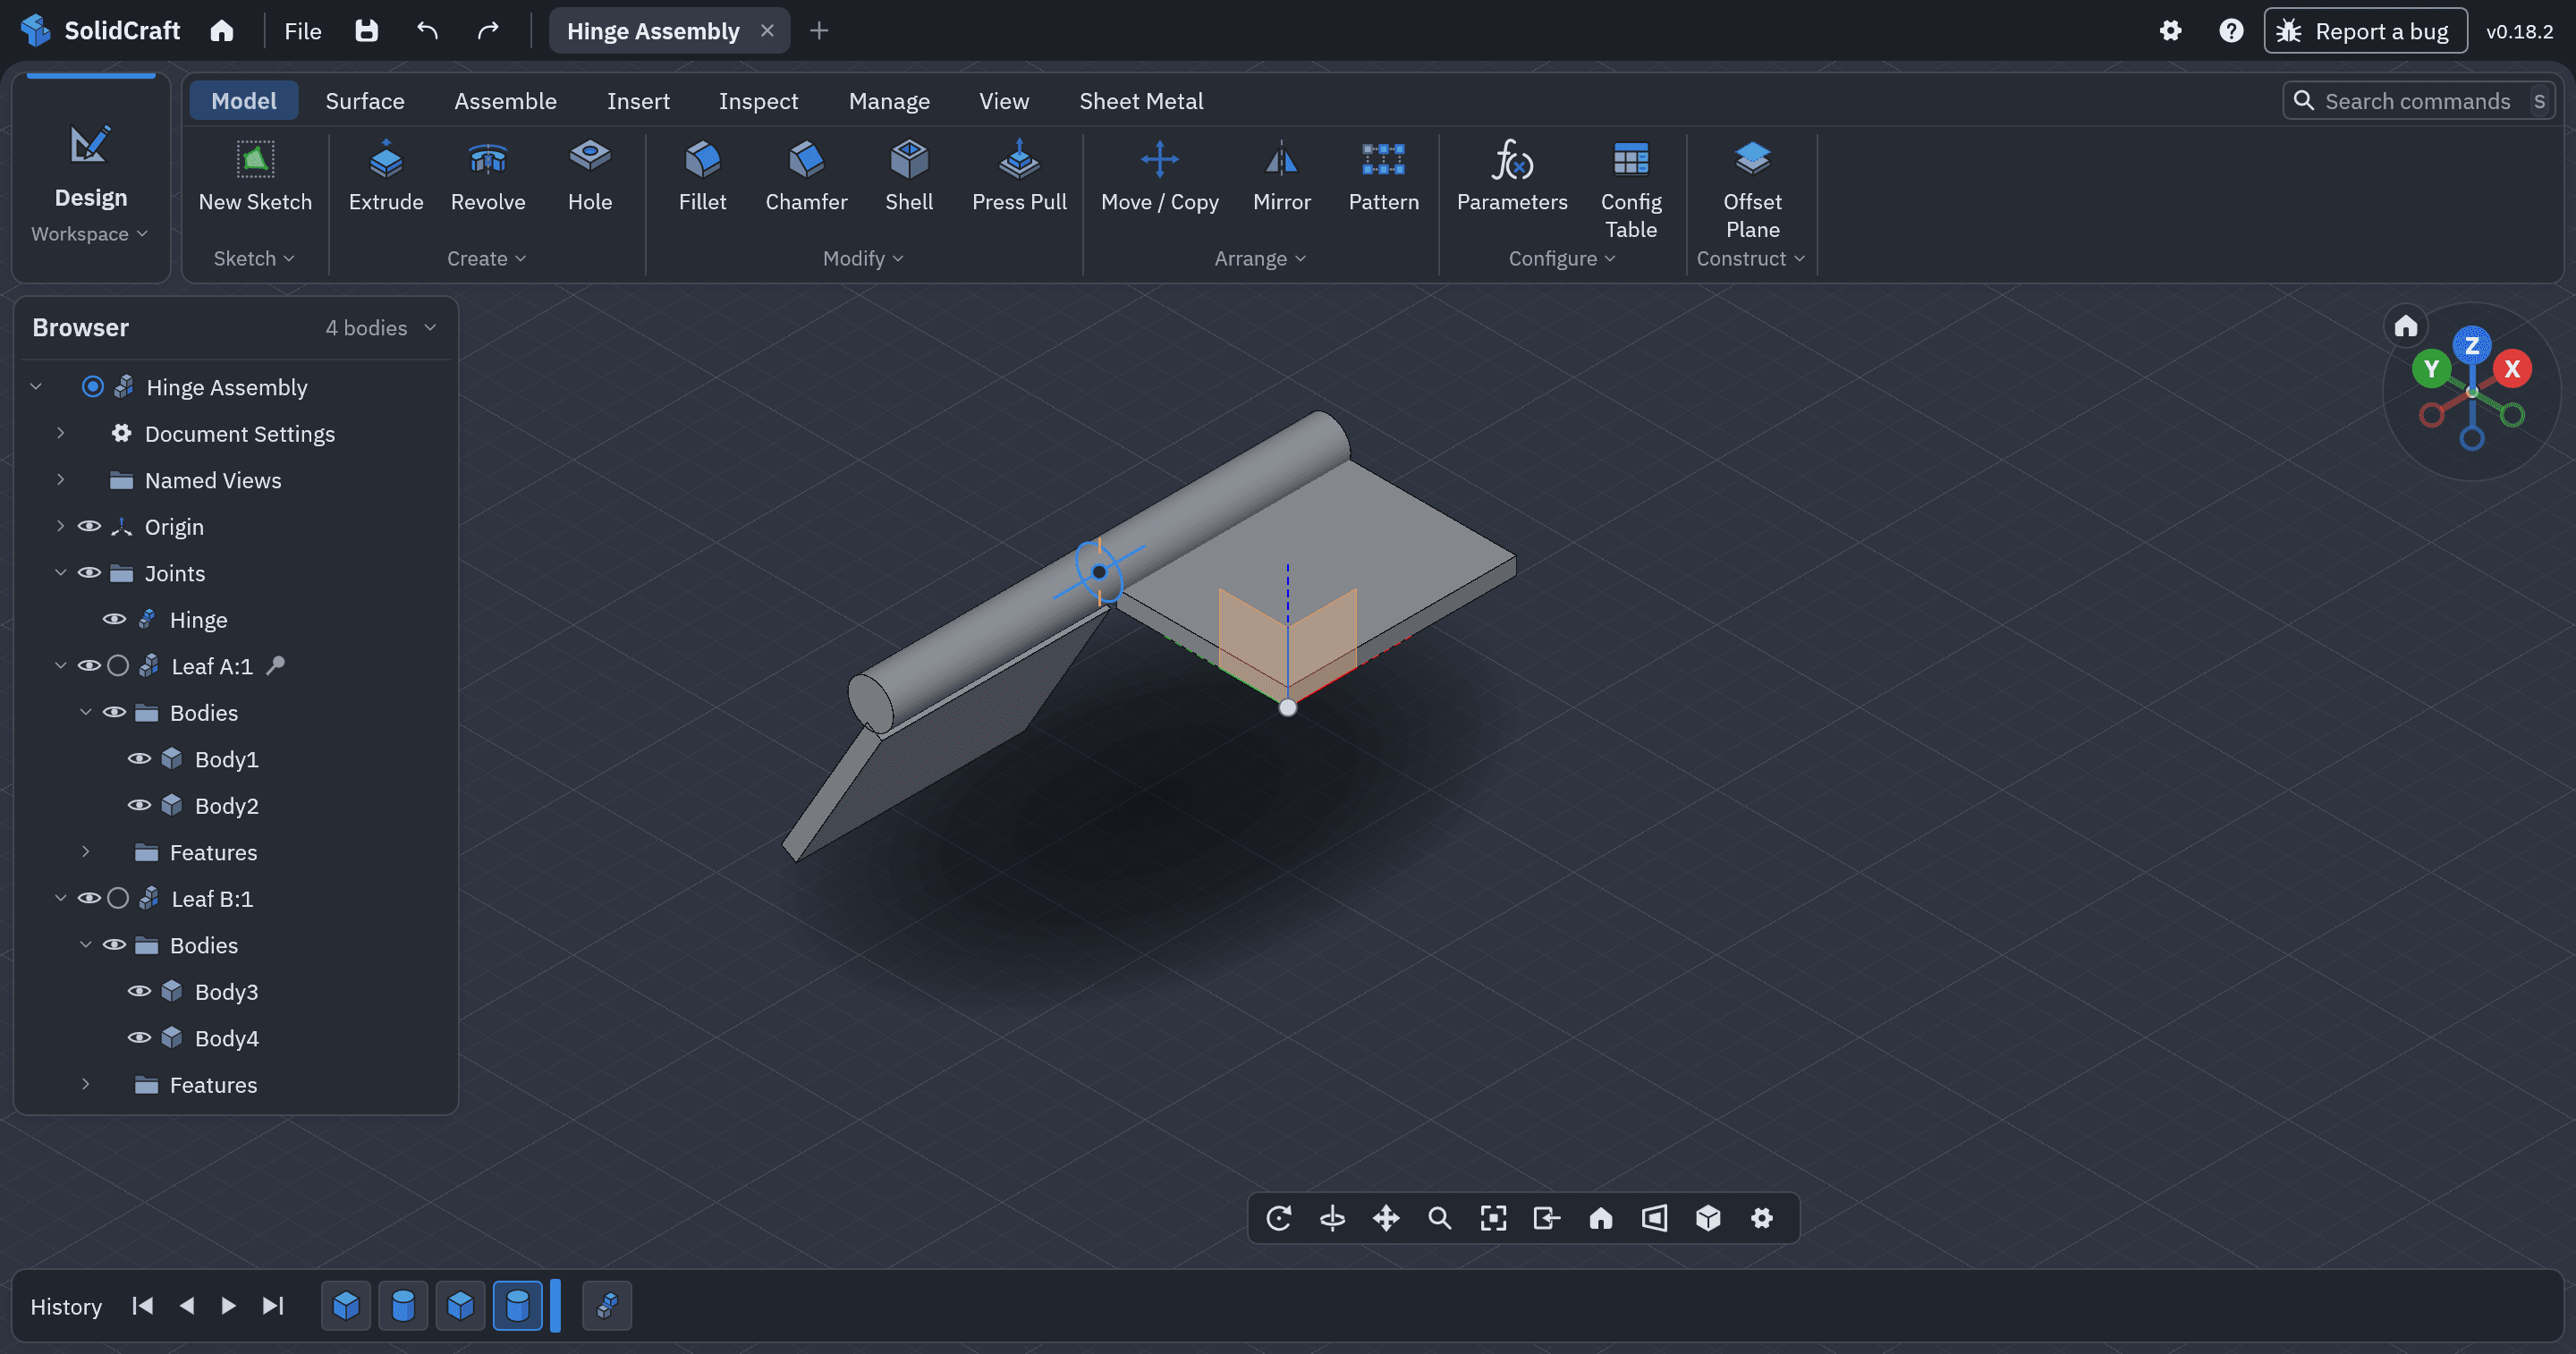The width and height of the screenshot is (2576, 1354).
Task: Focus the Search commands field
Action: [2418, 101]
